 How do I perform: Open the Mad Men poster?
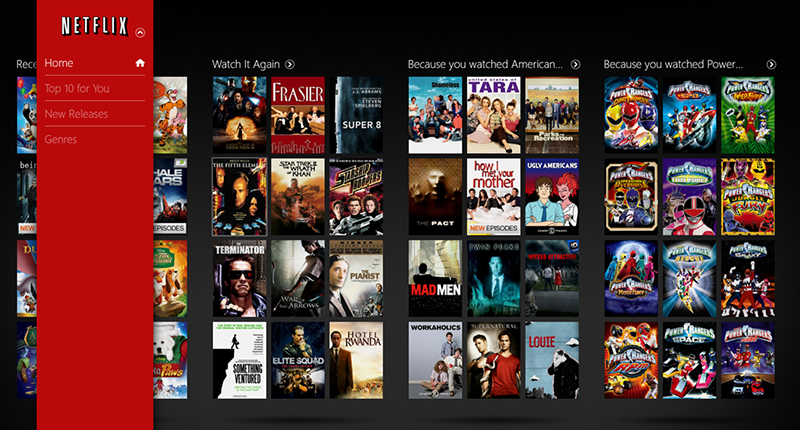[x=435, y=279]
